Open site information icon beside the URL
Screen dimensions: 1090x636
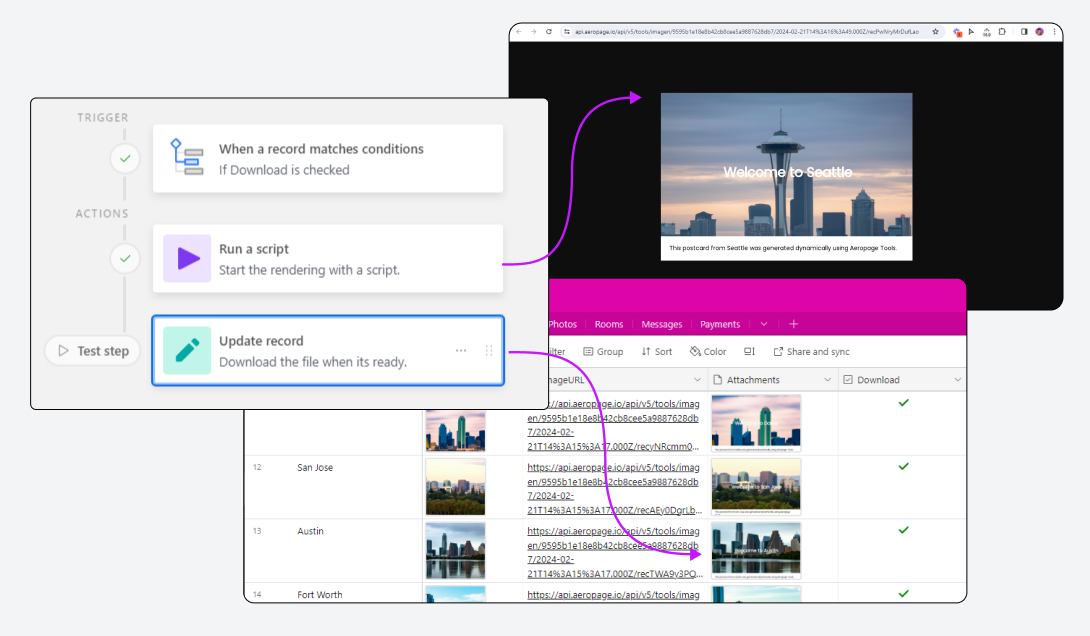[x=567, y=32]
